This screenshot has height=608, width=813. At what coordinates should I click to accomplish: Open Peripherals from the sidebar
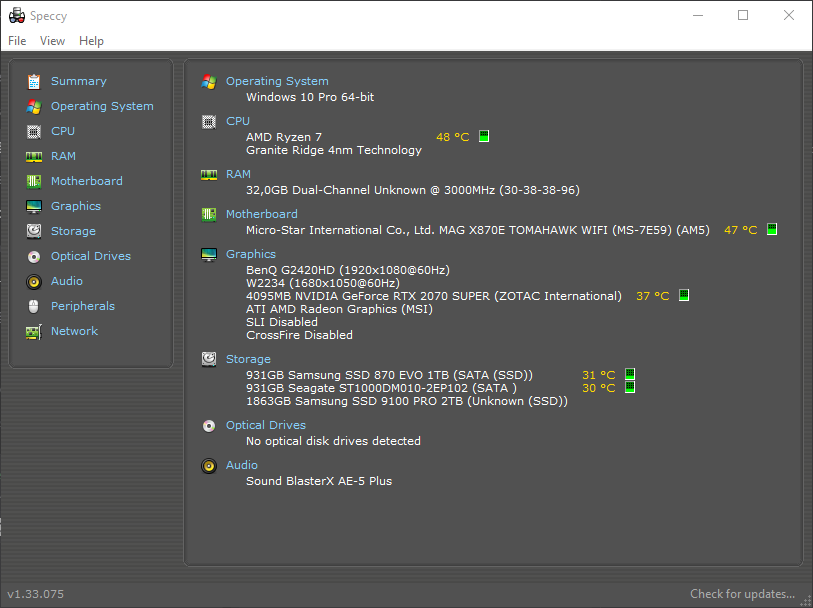[x=83, y=306]
